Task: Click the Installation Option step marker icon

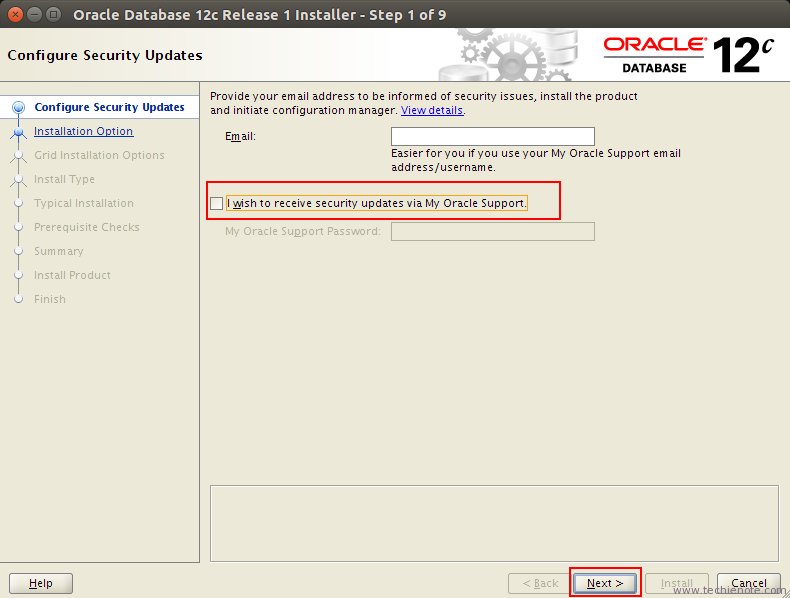Action: (x=19, y=131)
